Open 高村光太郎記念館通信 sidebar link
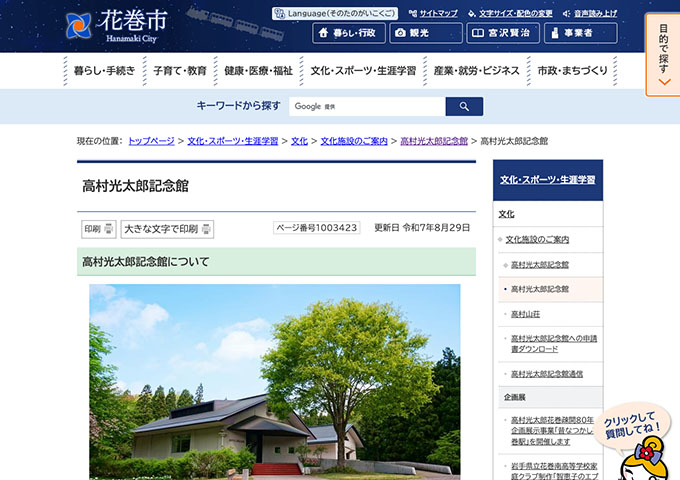 tap(547, 374)
